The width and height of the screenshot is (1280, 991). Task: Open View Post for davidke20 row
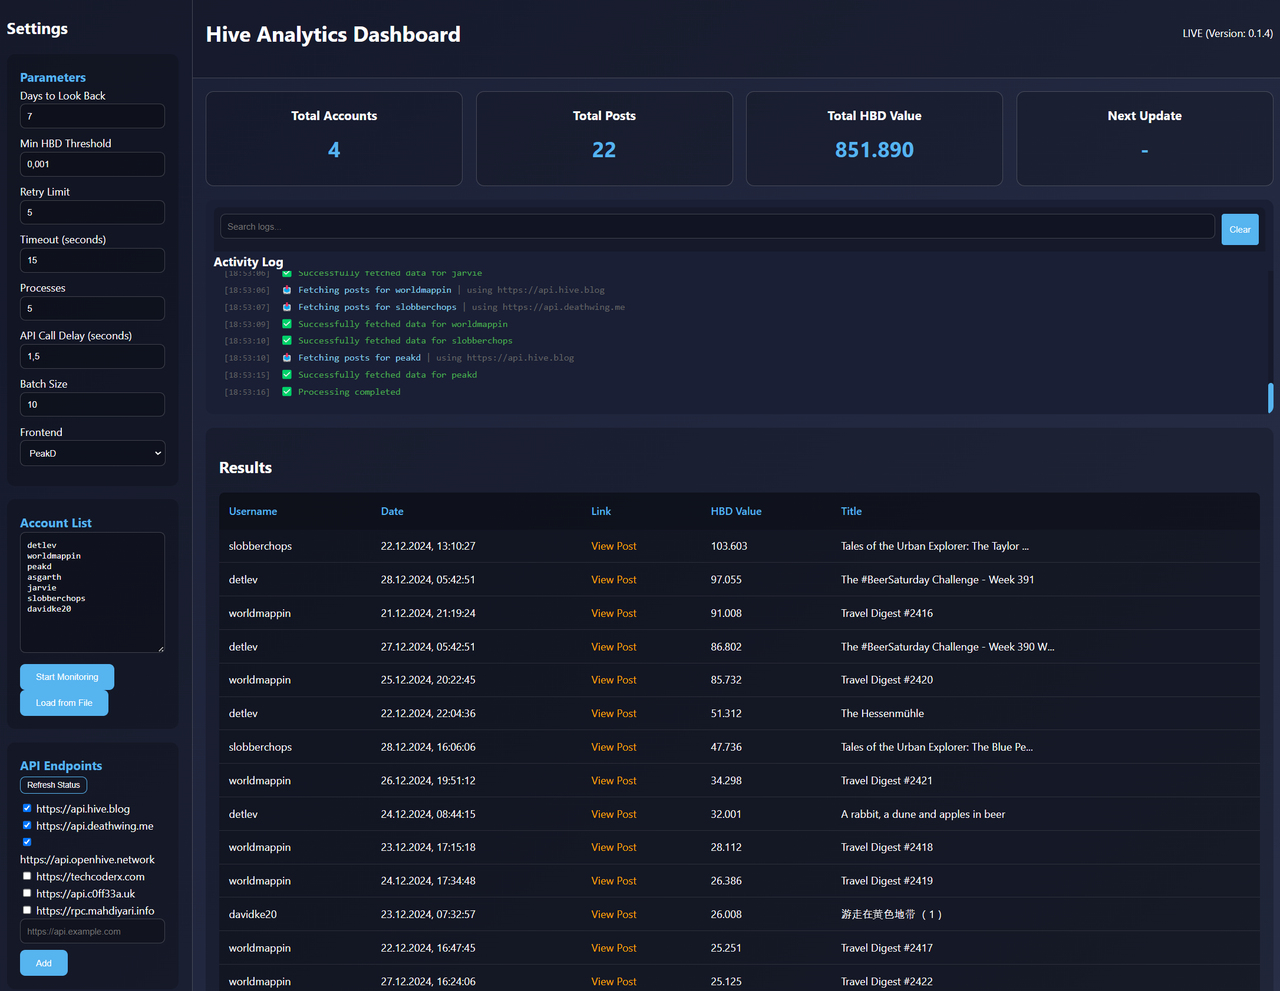(x=613, y=914)
